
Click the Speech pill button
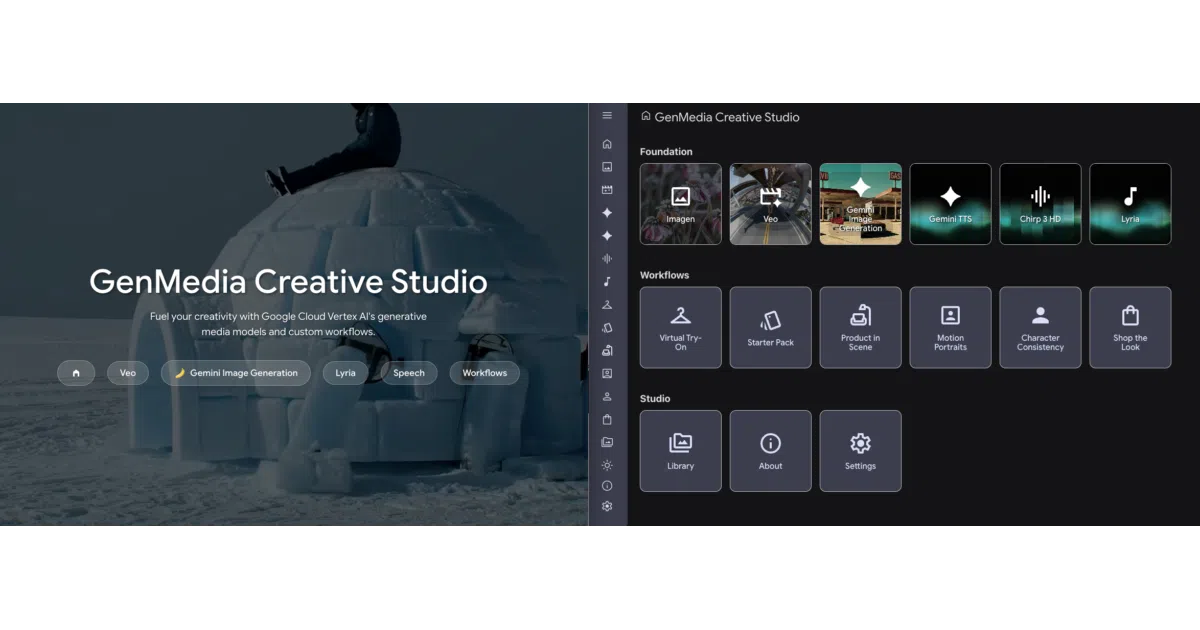click(x=409, y=373)
